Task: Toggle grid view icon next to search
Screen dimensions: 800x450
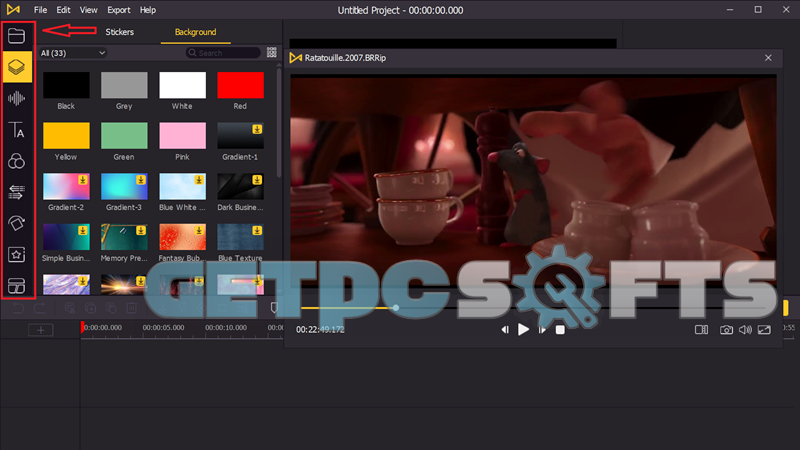Action: (x=271, y=53)
